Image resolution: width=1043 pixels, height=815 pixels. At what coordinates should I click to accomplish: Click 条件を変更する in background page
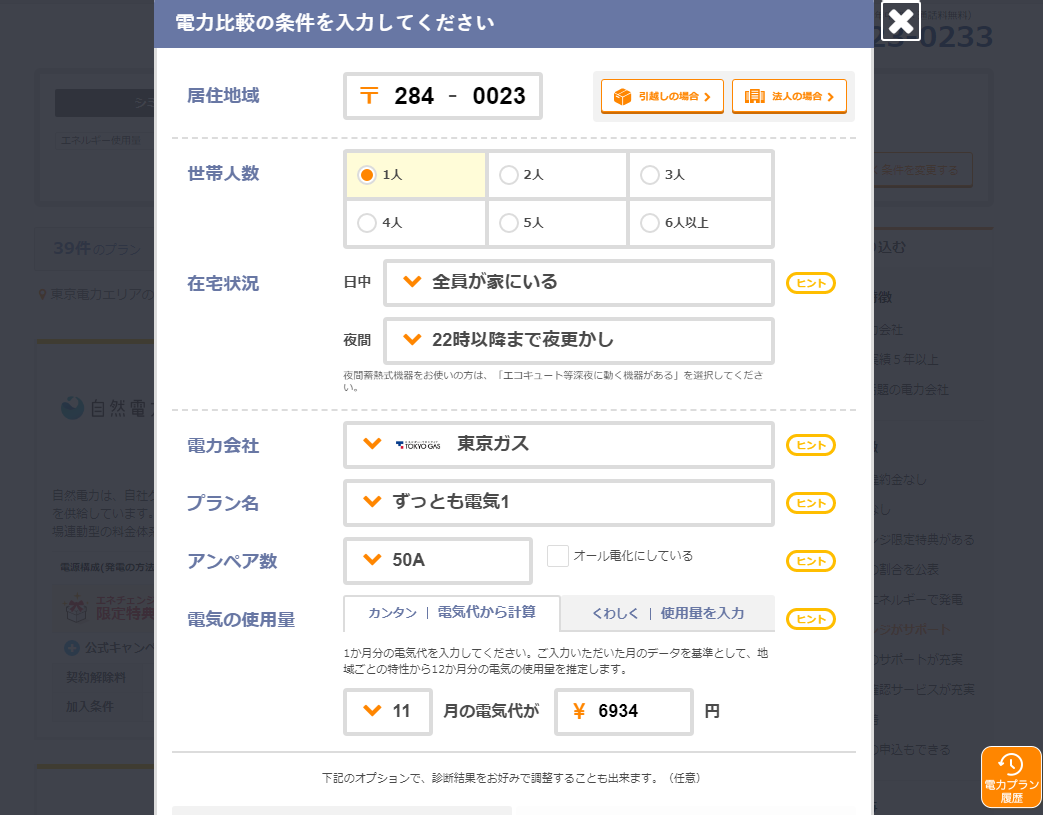[921, 170]
